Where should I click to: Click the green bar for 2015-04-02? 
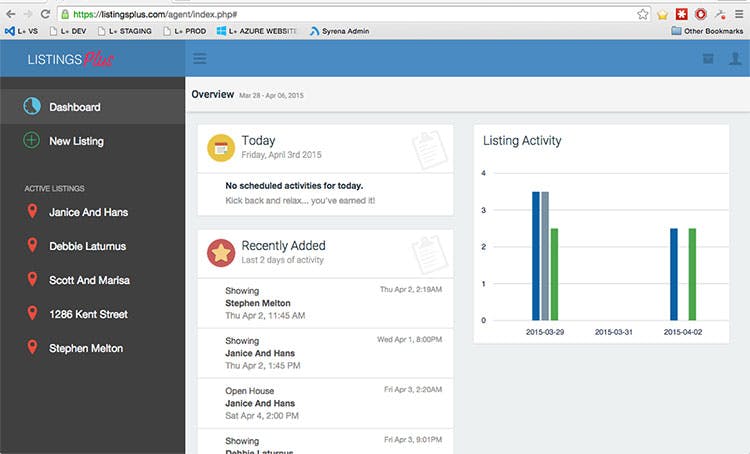pyautogui.click(x=692, y=274)
